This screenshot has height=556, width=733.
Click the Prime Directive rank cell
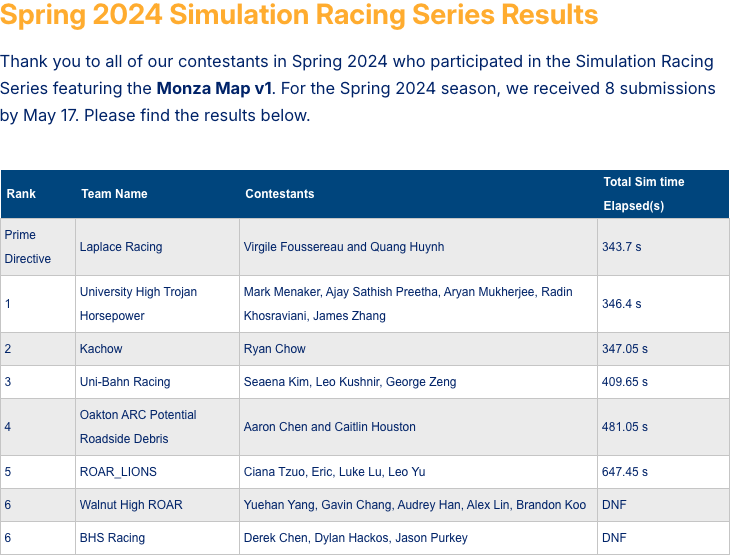(27, 247)
